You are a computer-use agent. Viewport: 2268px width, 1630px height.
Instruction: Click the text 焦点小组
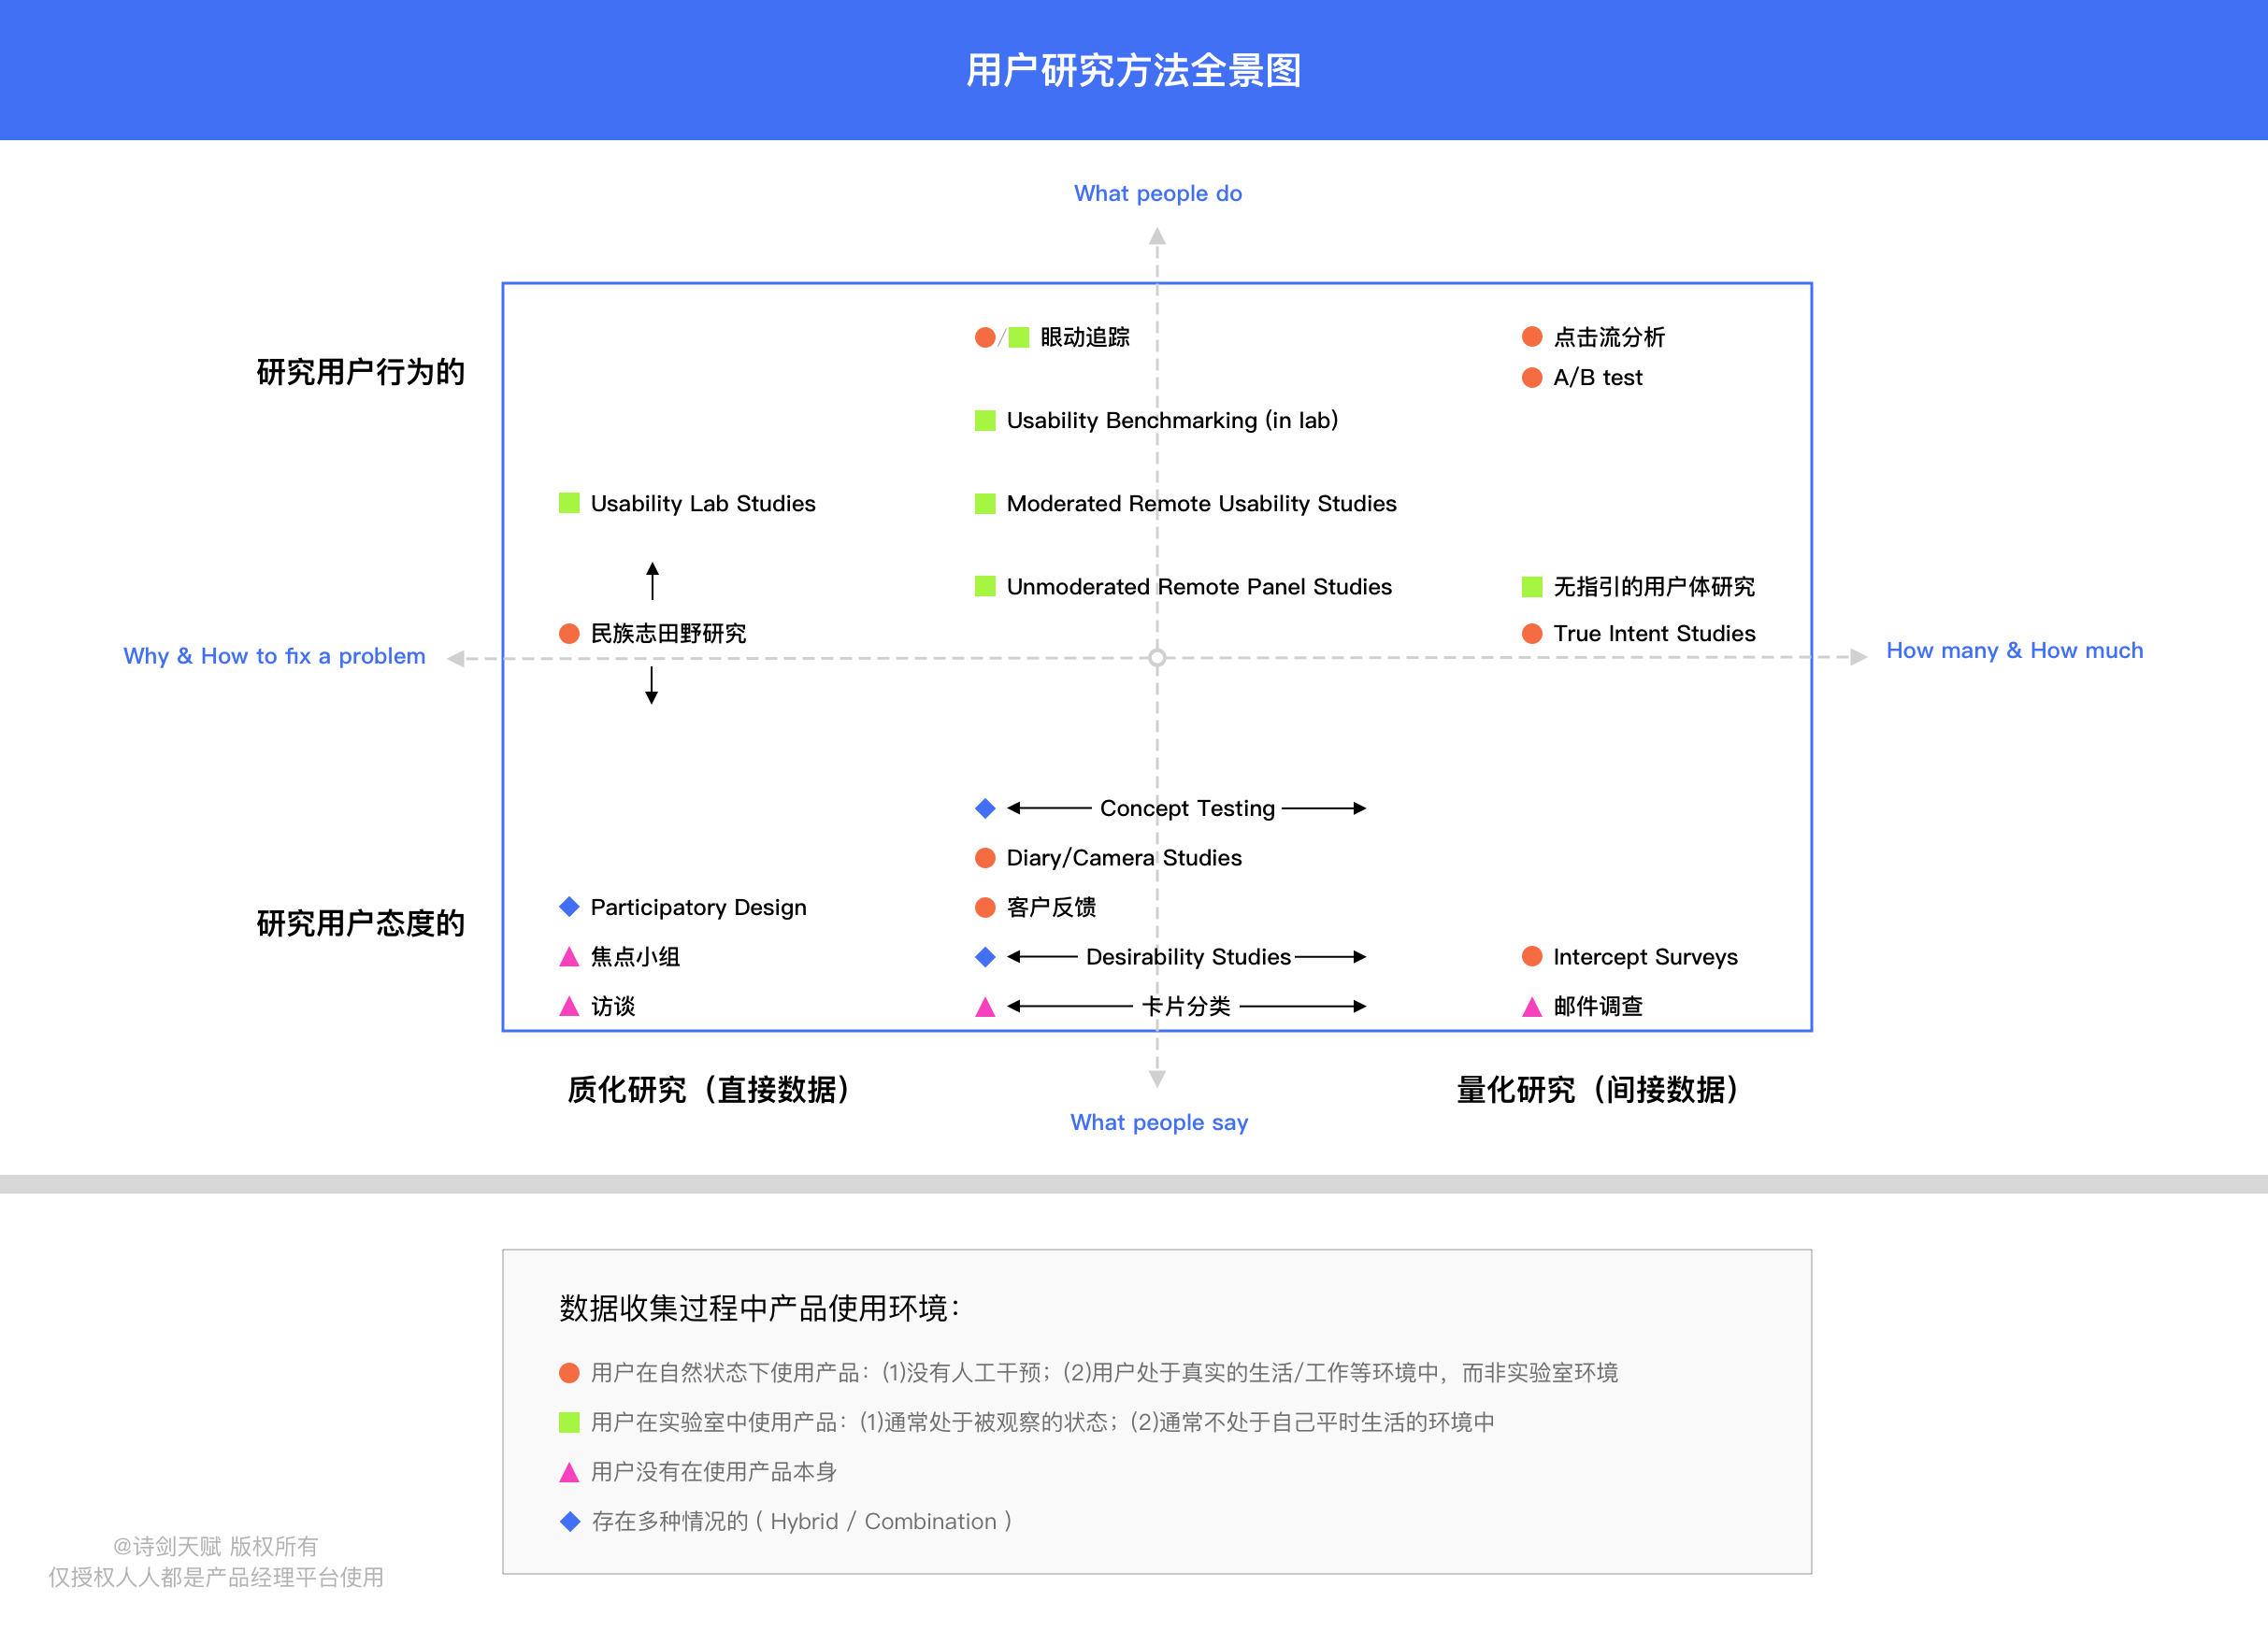pos(635,957)
